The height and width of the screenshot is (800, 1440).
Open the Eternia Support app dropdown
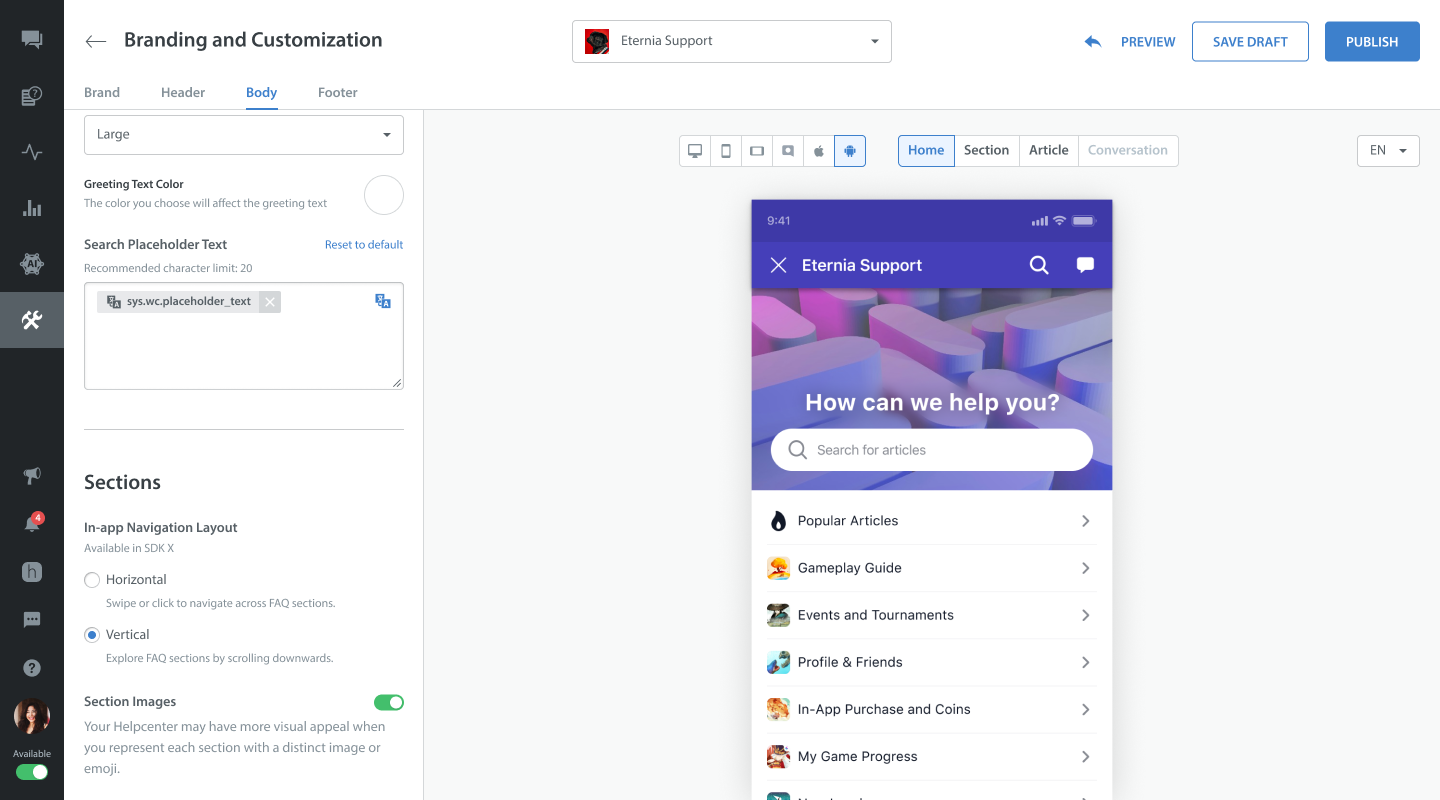pyautogui.click(x=731, y=42)
